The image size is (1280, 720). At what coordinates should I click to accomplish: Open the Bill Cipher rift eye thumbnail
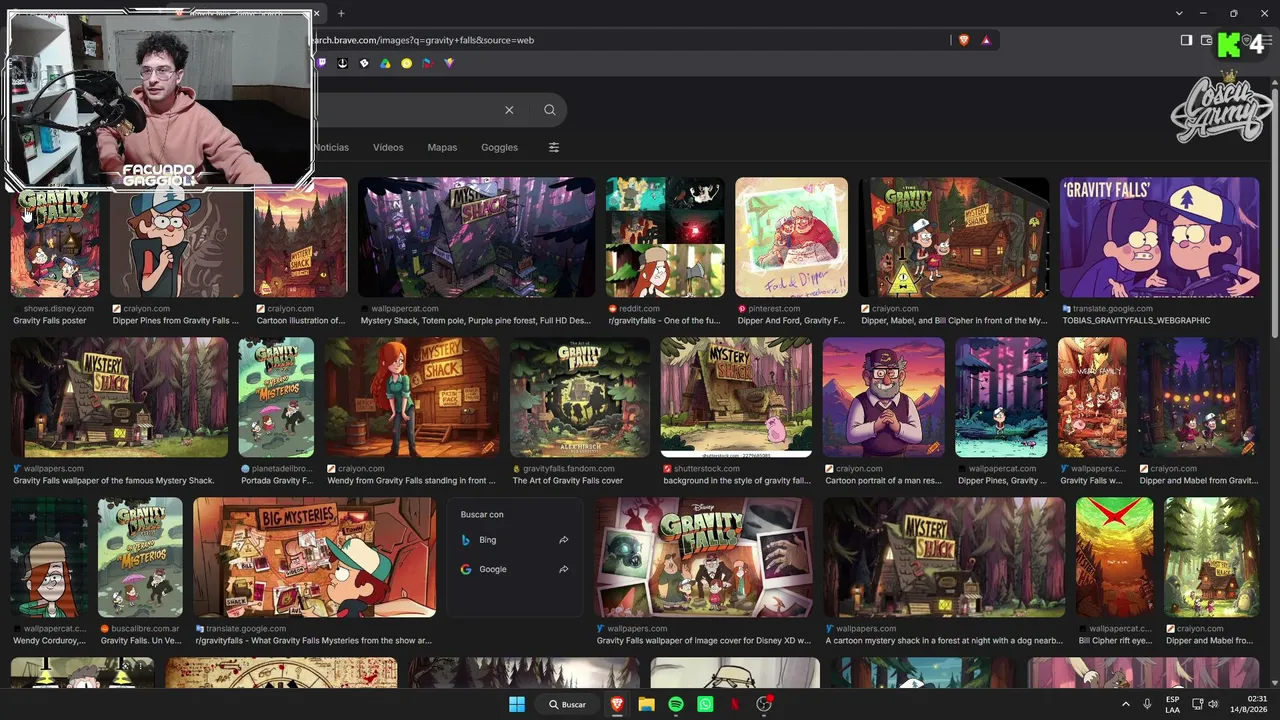(x=1115, y=557)
